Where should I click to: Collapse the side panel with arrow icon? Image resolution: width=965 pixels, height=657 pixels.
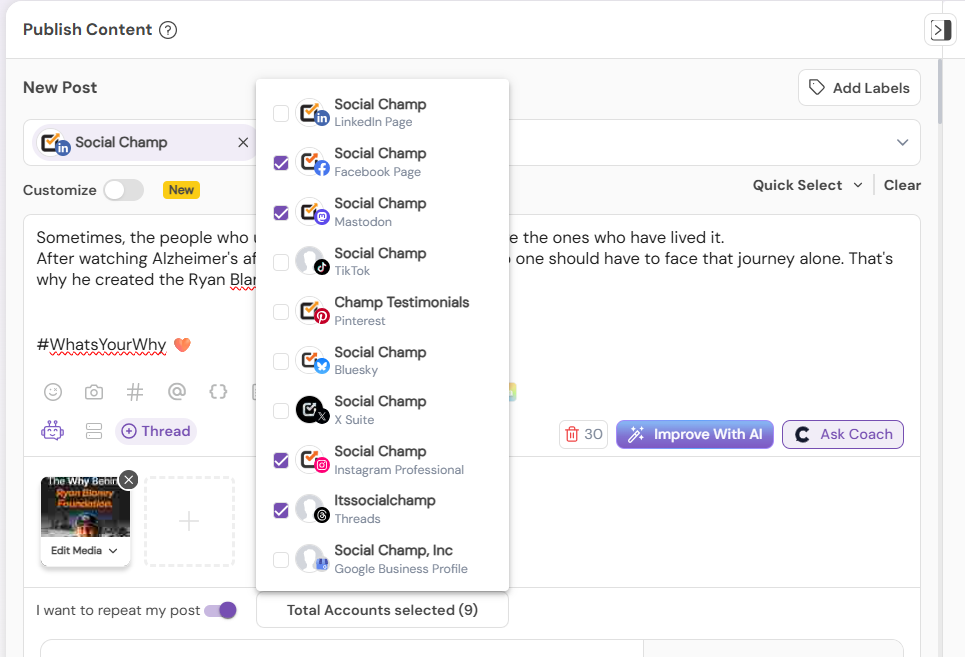pos(940,30)
